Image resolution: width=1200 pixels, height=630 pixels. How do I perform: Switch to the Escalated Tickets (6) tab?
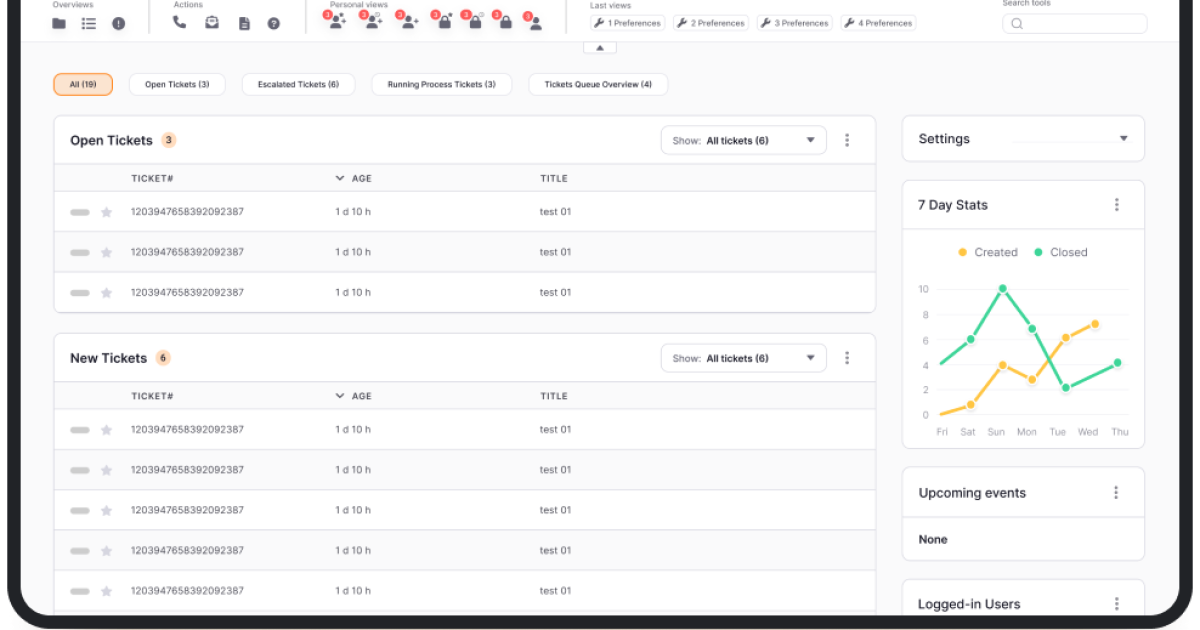[298, 85]
